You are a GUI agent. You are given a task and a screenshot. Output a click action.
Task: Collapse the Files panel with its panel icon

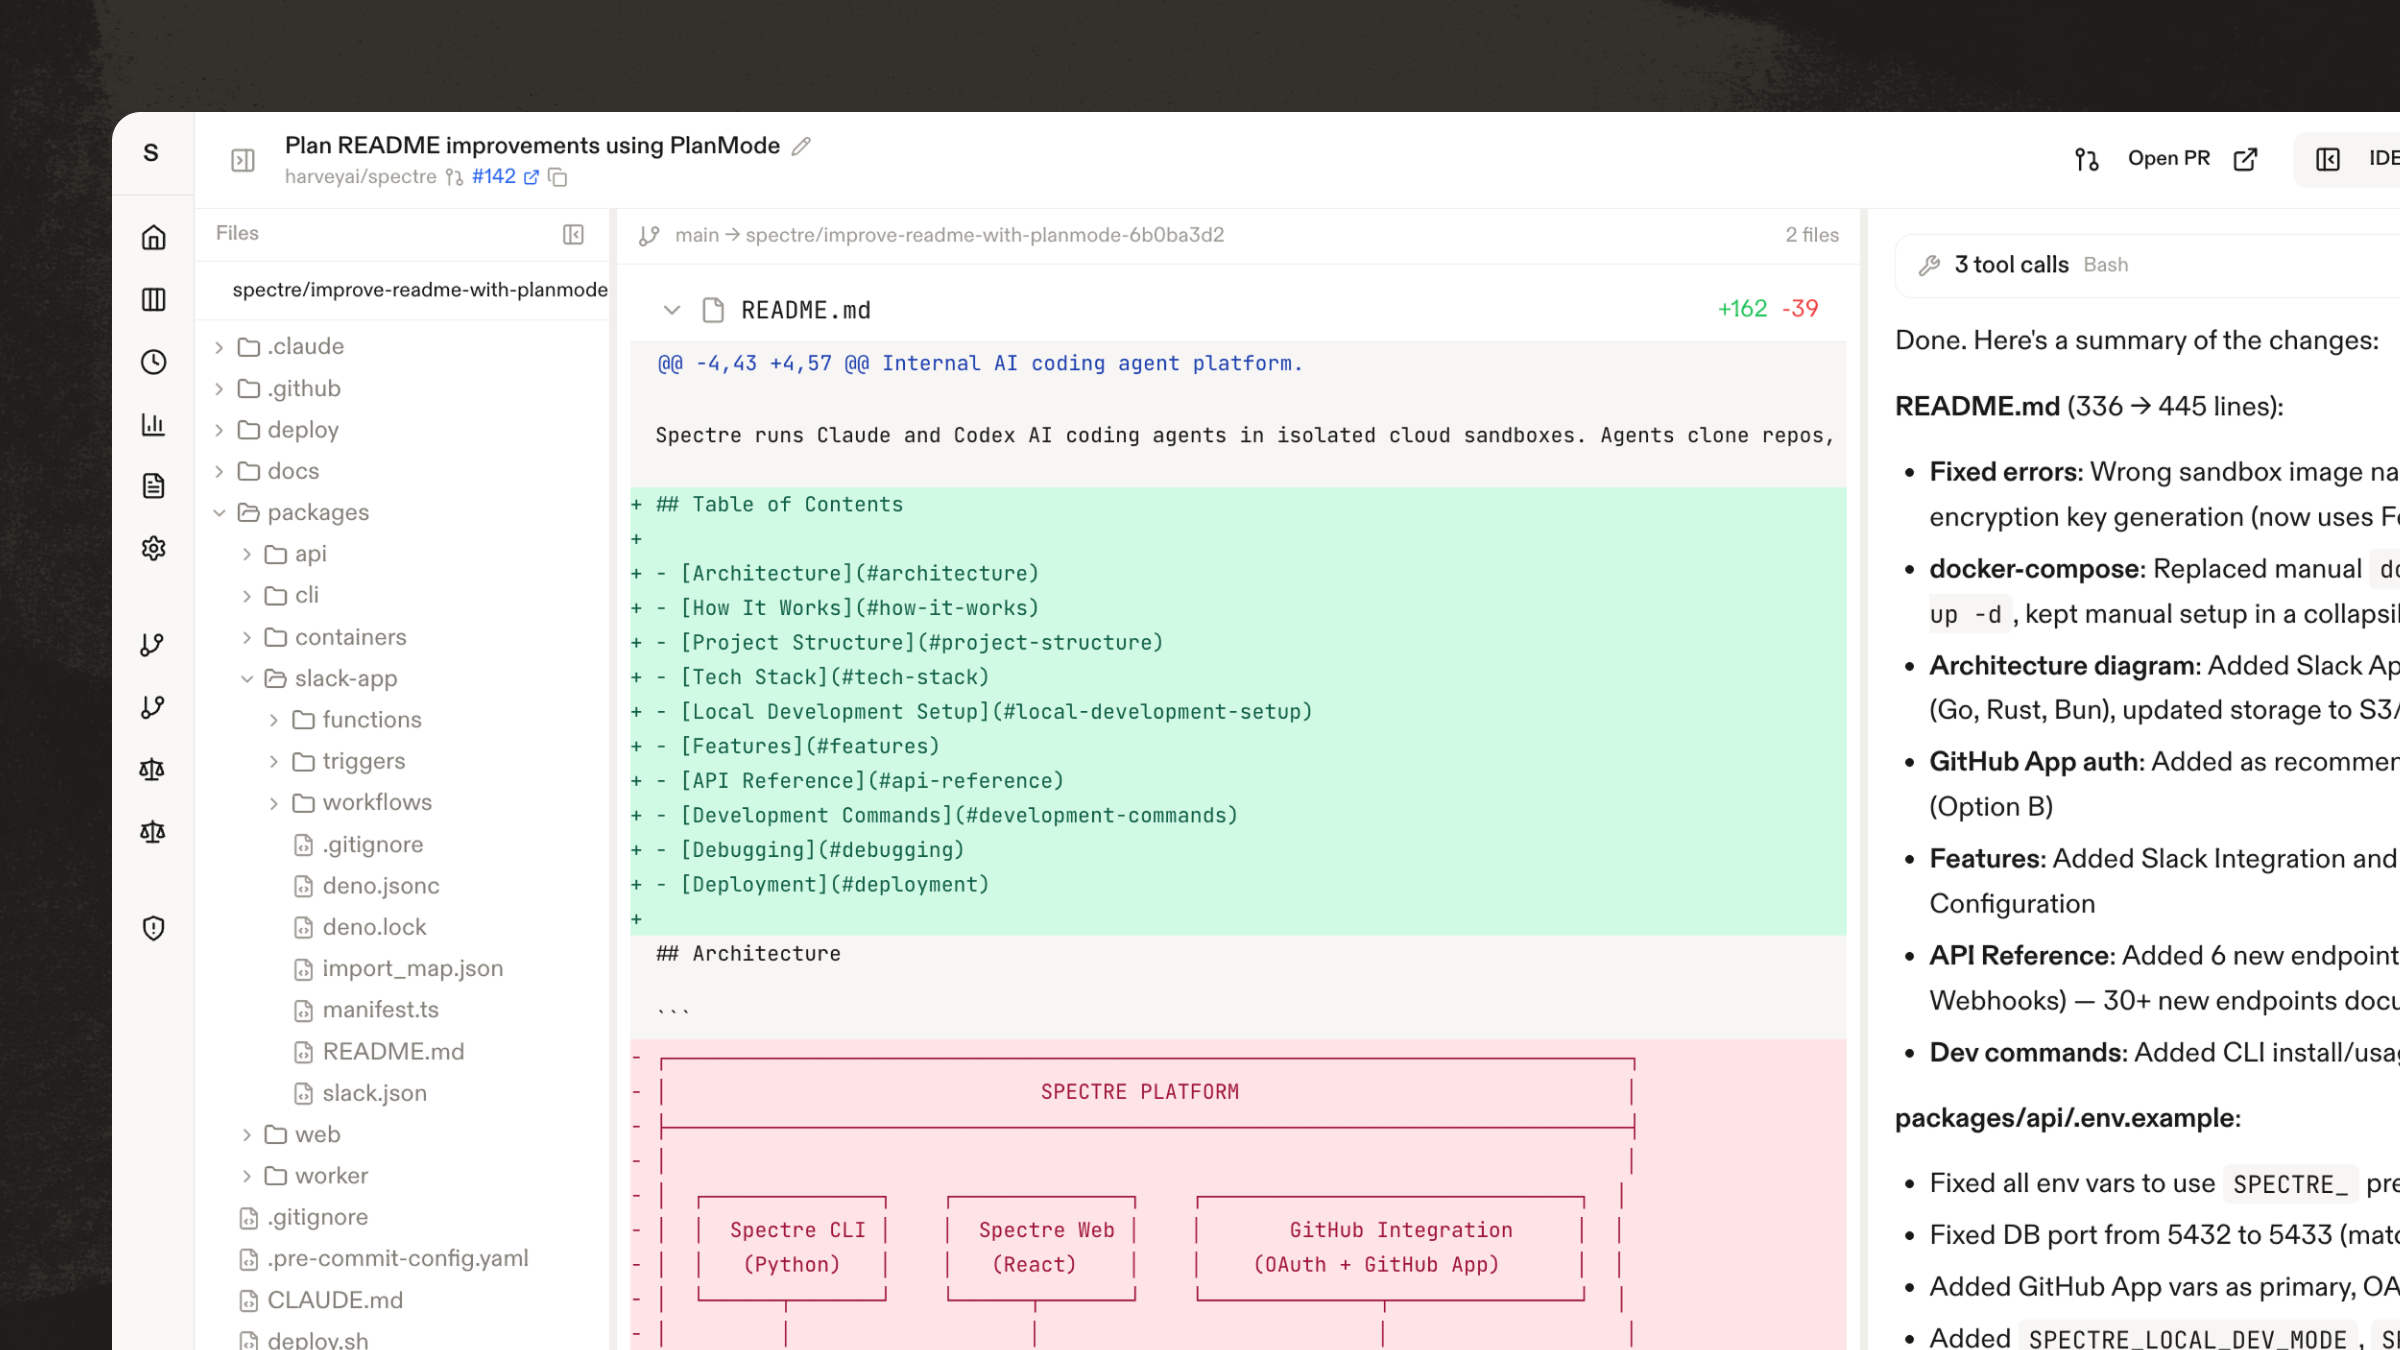pos(573,234)
